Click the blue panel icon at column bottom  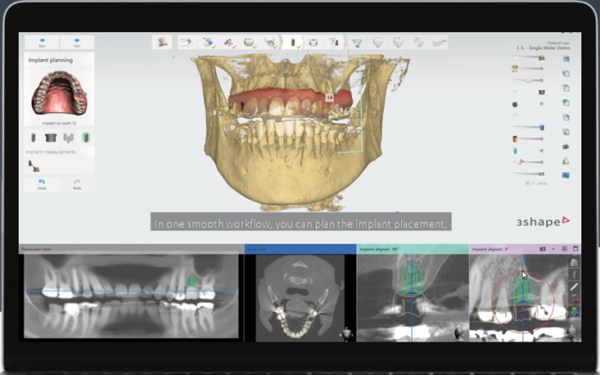tap(566, 176)
